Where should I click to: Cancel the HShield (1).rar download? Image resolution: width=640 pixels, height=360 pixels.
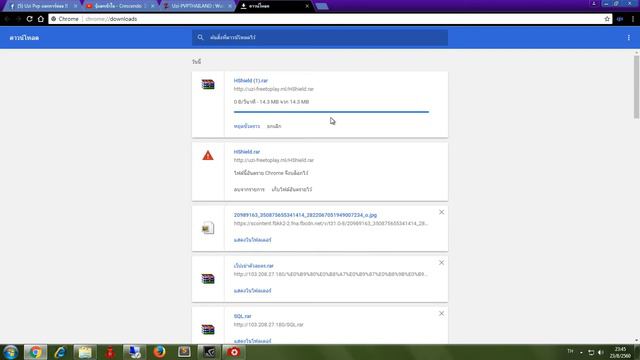pos(274,126)
